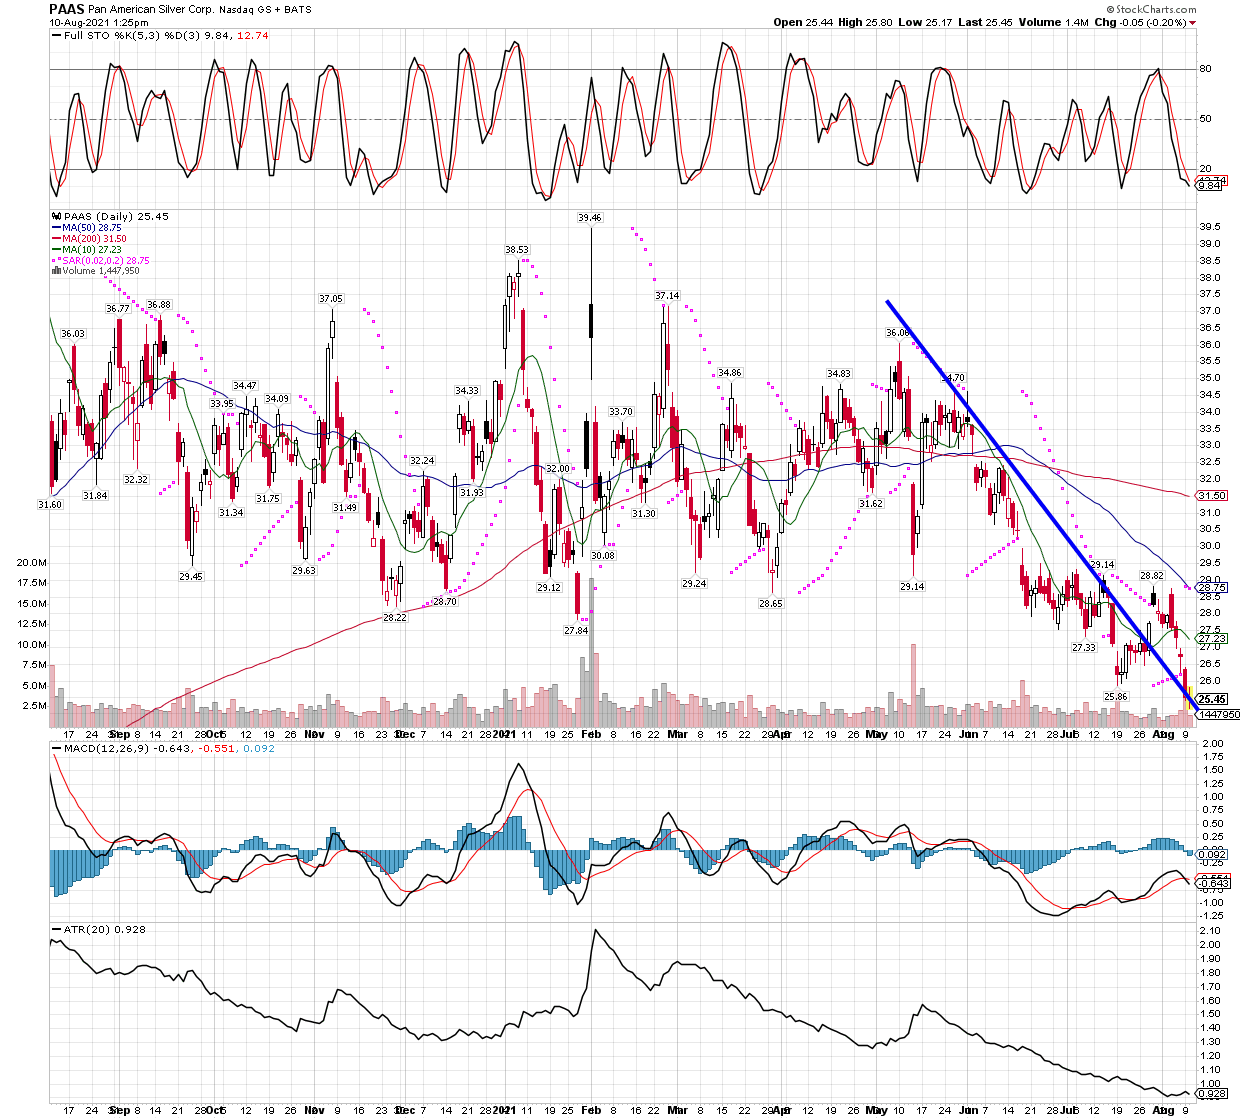Click the 29.45 price low label
The height and width of the screenshot is (1119, 1240).
click(x=191, y=577)
